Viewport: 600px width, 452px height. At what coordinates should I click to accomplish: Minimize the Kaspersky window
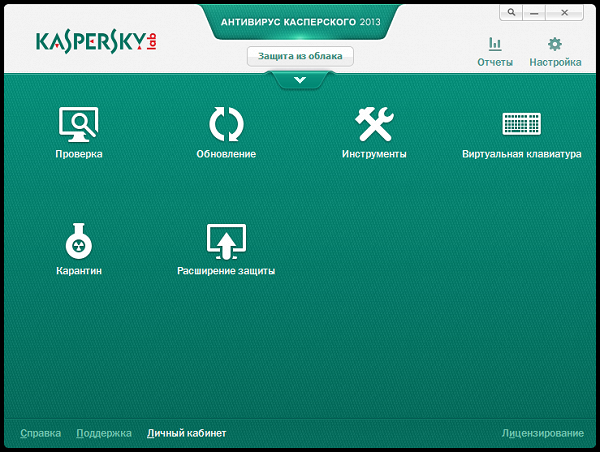(534, 13)
